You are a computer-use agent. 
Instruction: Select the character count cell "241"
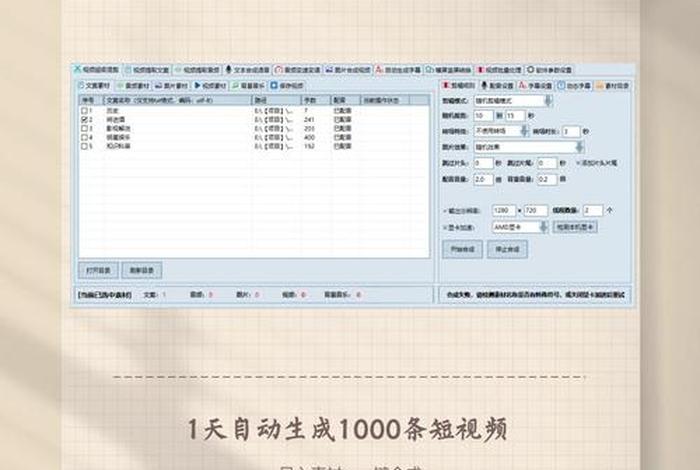click(309, 120)
